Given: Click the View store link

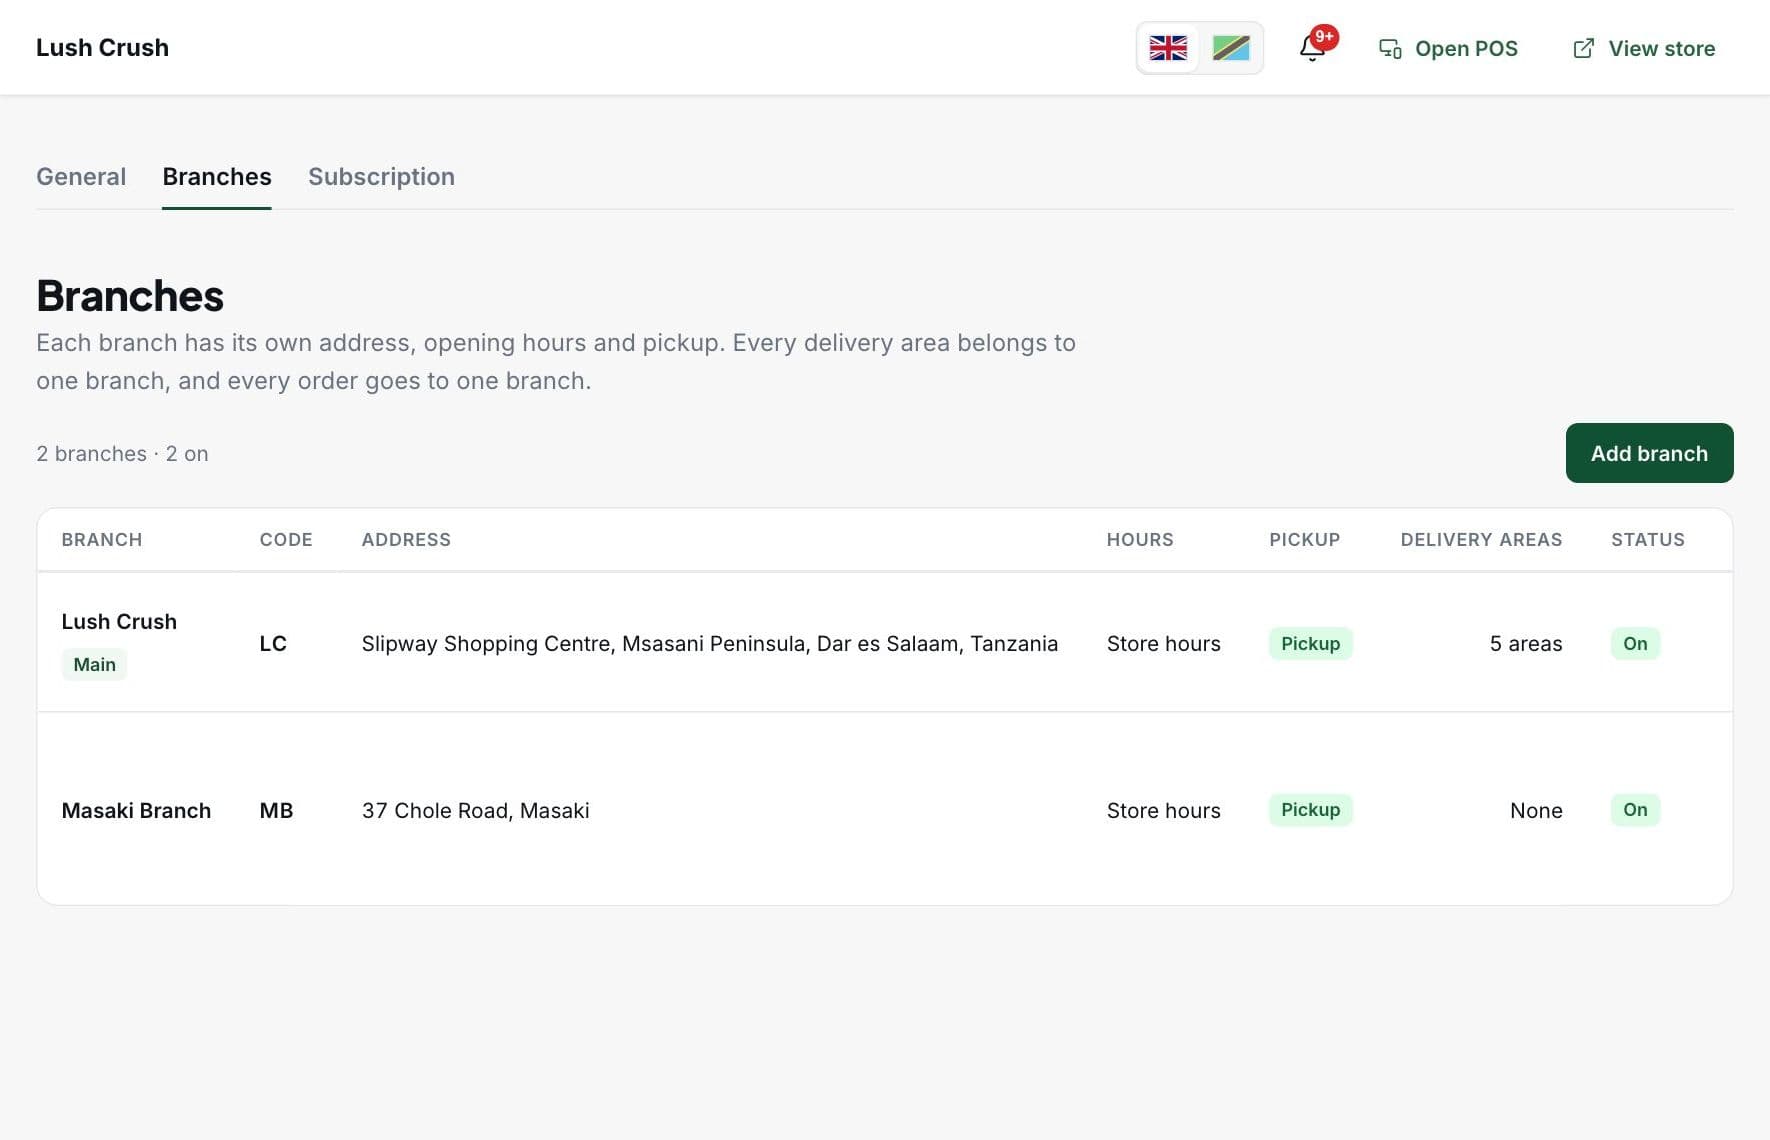Looking at the screenshot, I should [1644, 48].
